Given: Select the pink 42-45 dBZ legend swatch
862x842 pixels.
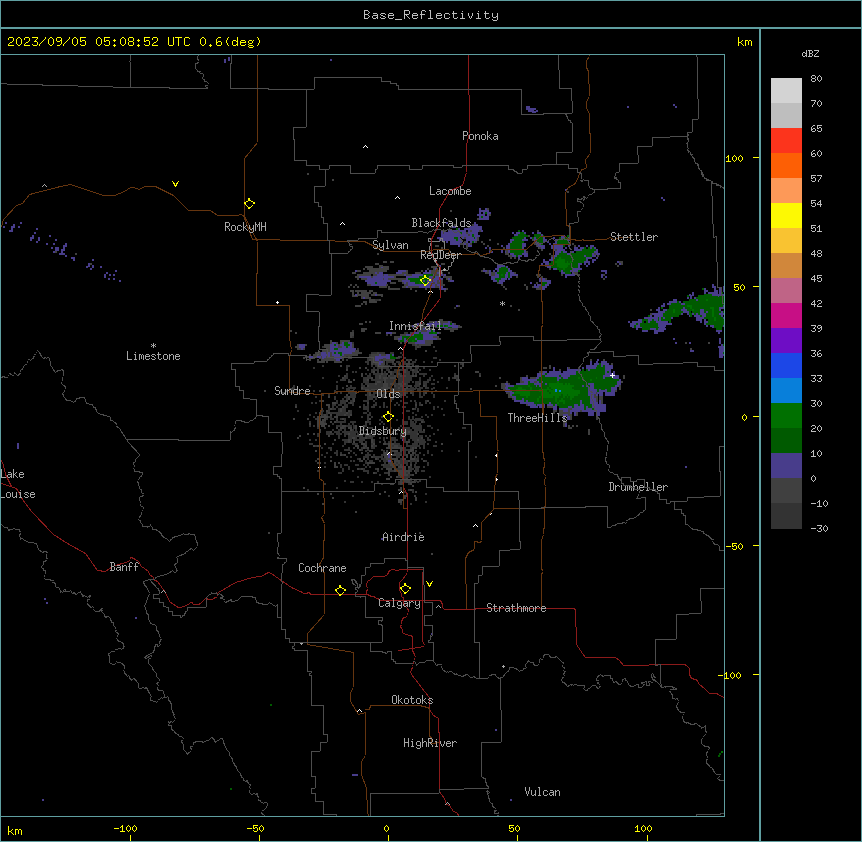Looking at the screenshot, I should (786, 291).
